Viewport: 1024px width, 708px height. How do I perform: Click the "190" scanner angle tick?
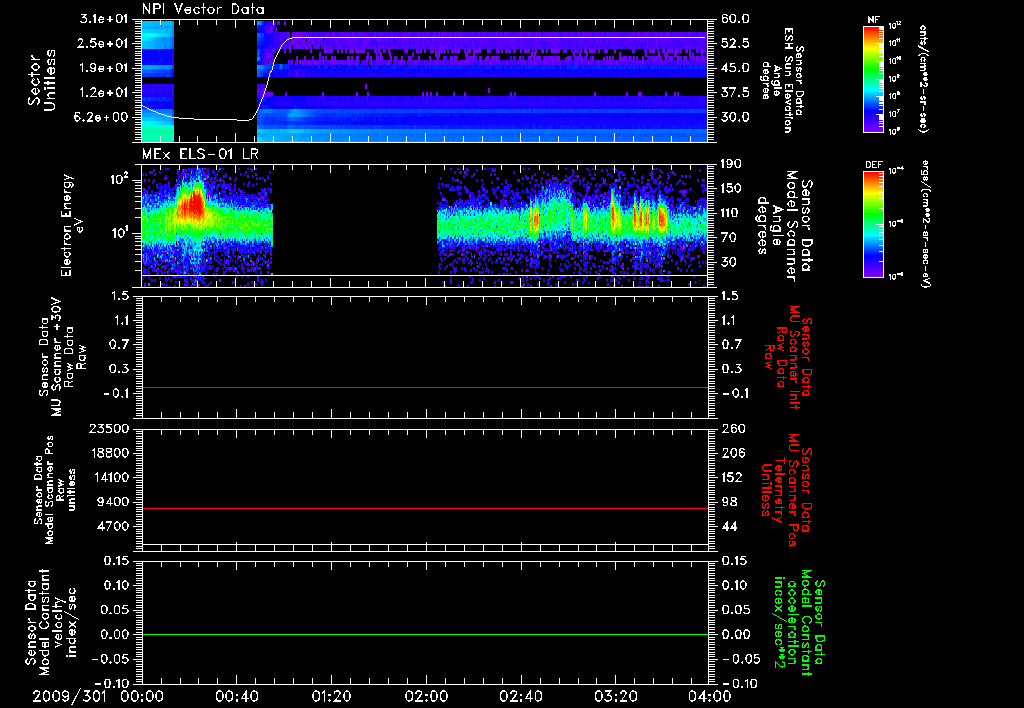(731, 164)
